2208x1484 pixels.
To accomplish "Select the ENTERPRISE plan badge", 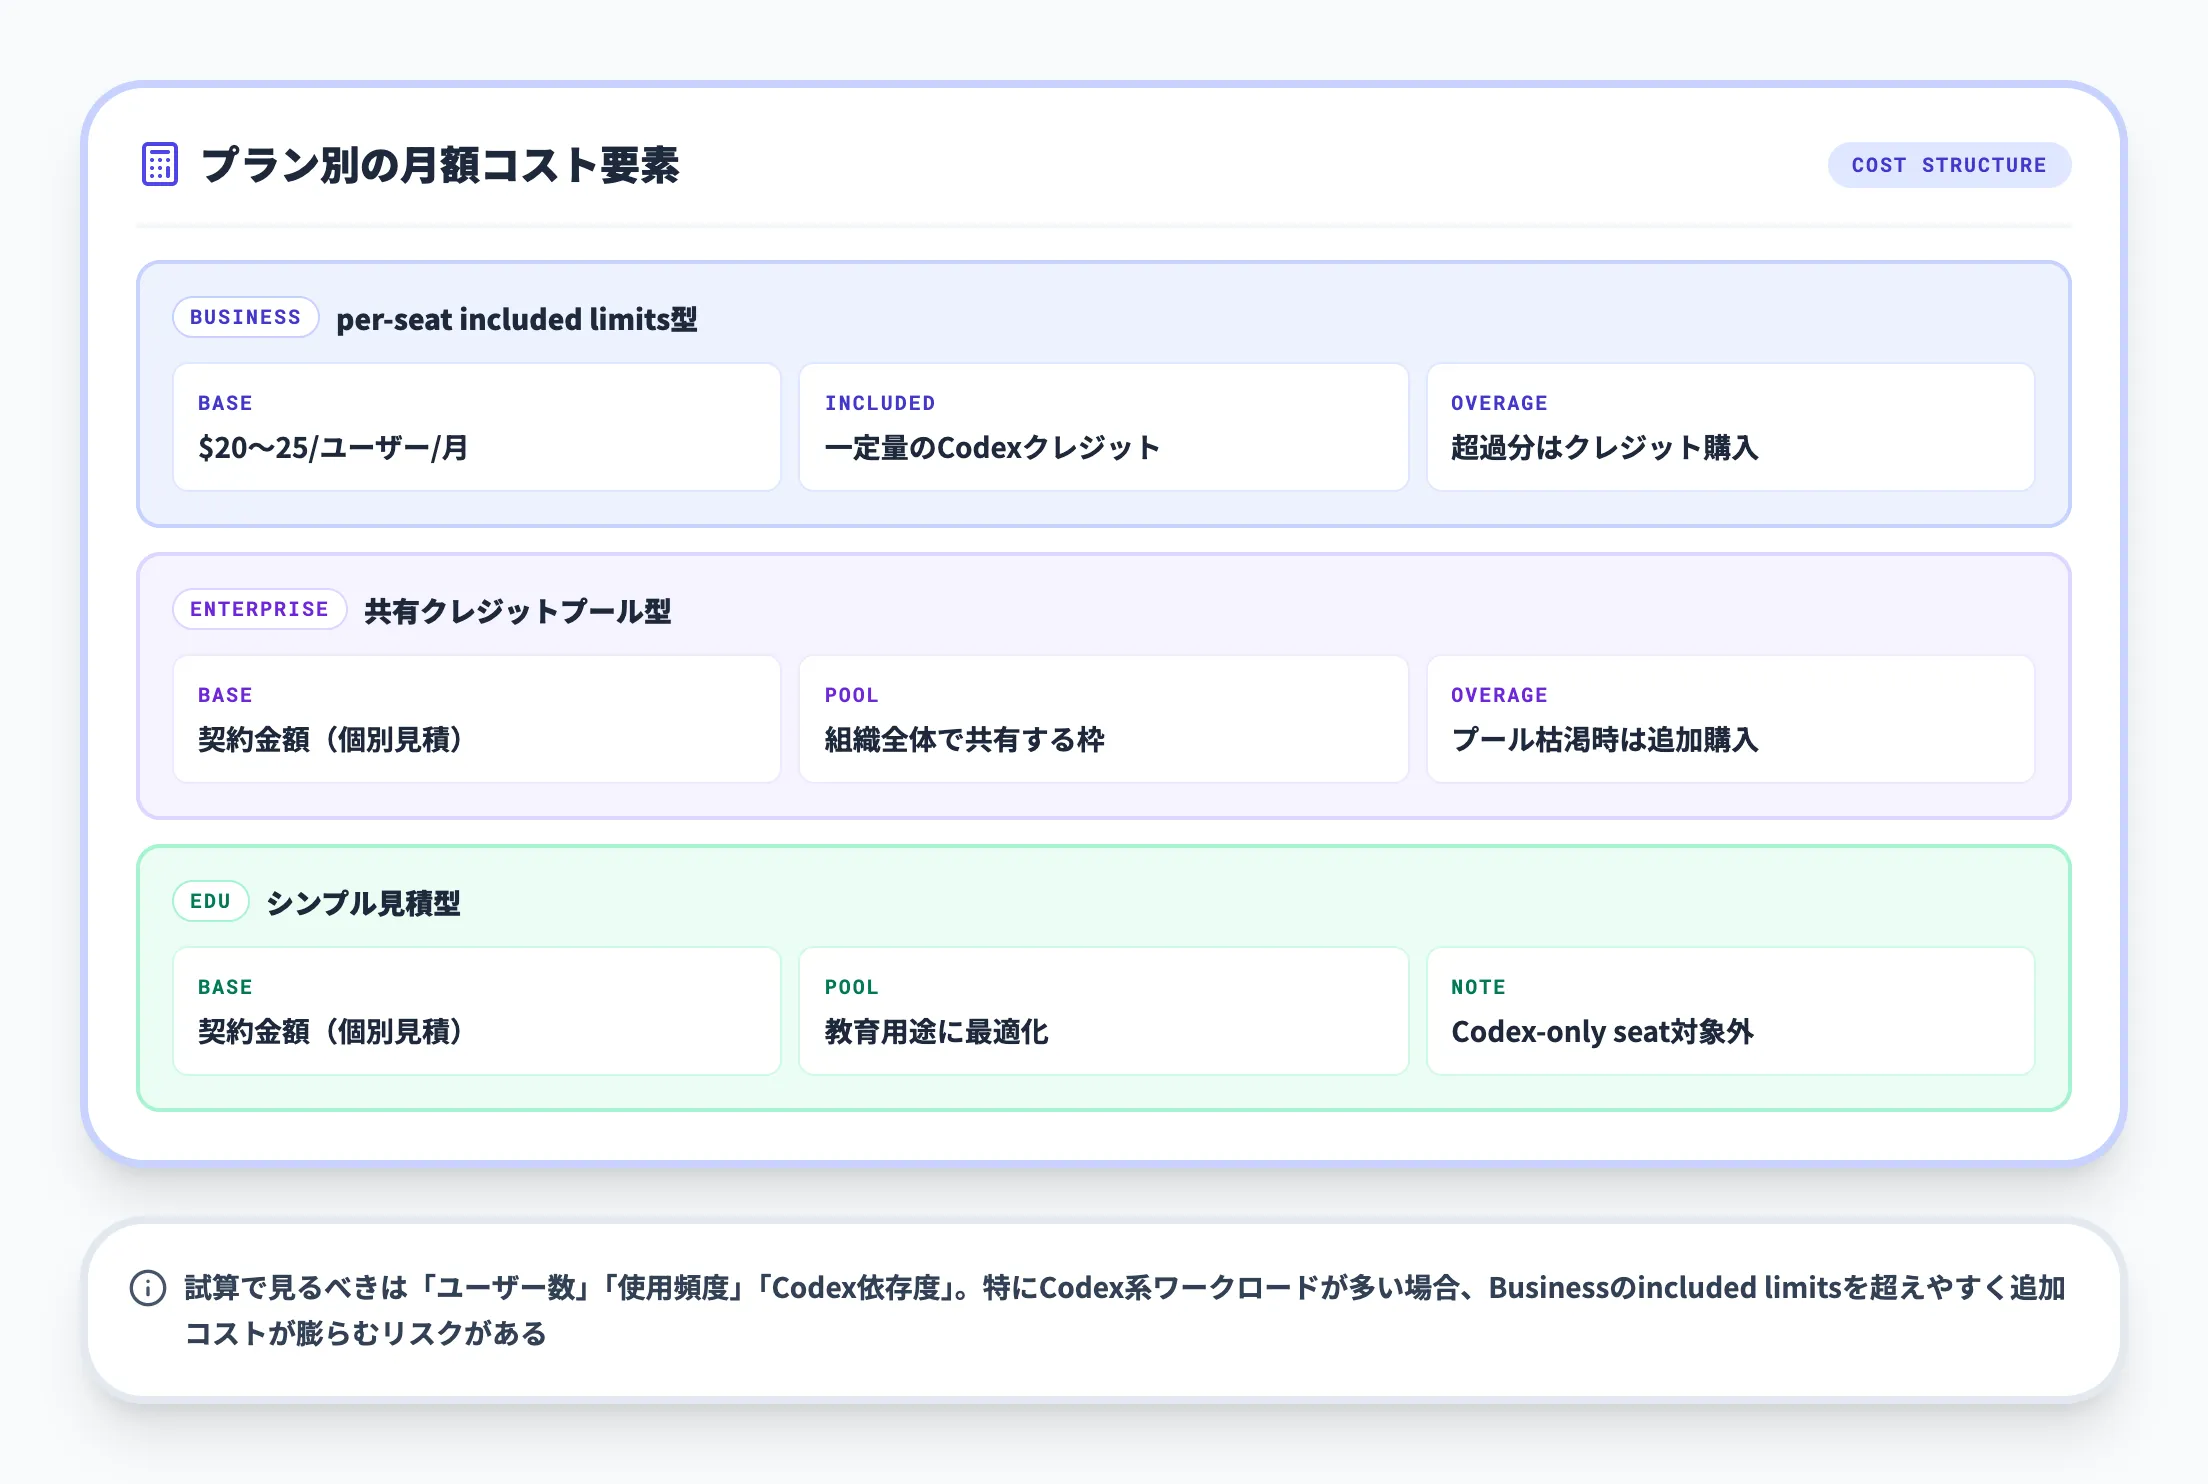I will pos(259,610).
